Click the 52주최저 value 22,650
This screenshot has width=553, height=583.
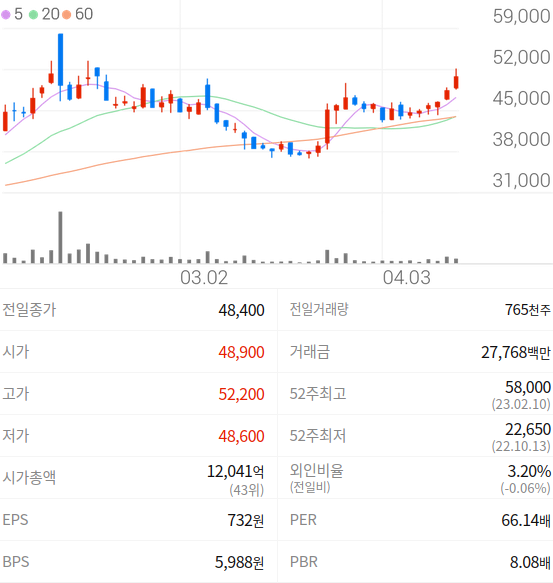[x=528, y=429]
